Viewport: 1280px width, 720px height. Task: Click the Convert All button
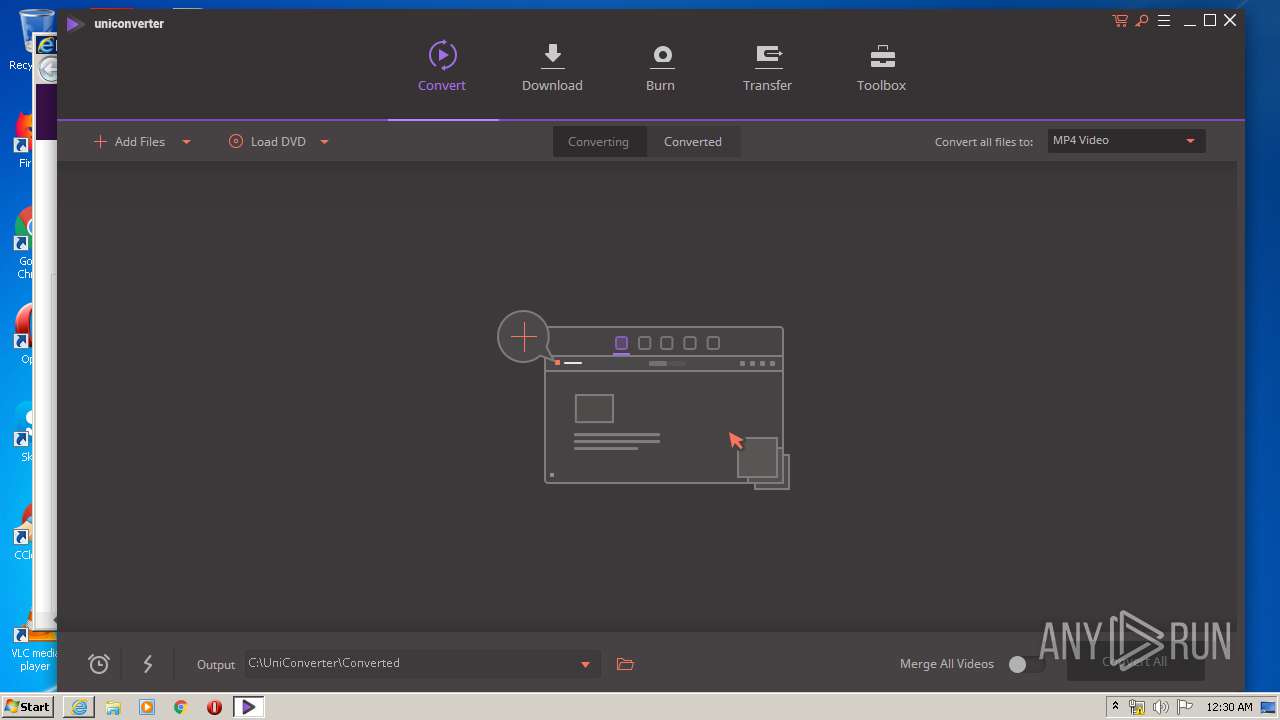click(x=1135, y=662)
